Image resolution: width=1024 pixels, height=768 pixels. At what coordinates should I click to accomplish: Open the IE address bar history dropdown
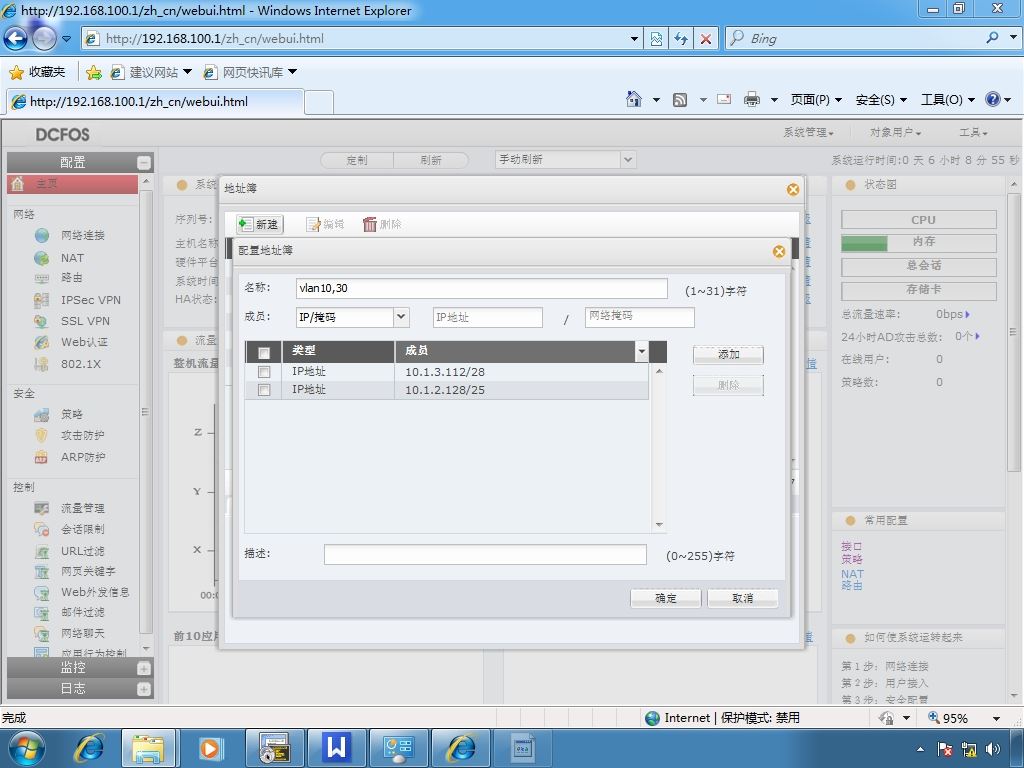click(x=633, y=39)
